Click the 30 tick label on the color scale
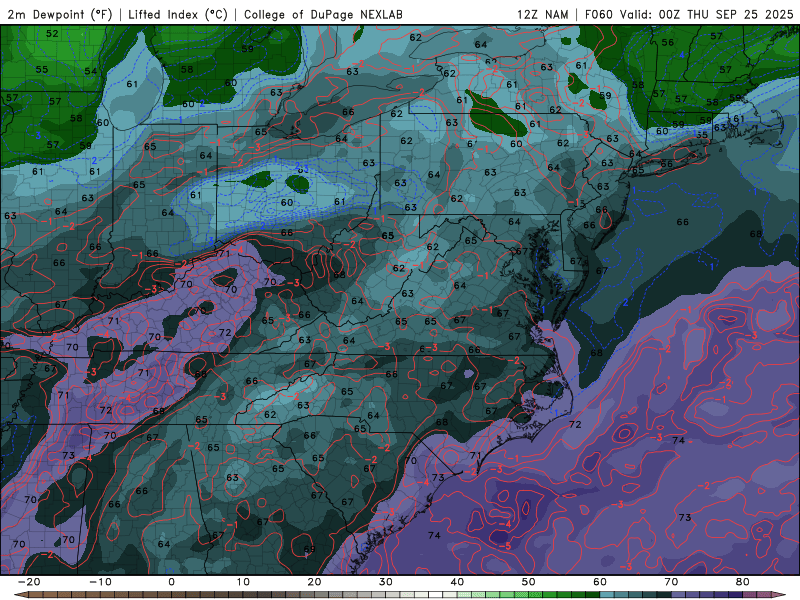 (386, 582)
